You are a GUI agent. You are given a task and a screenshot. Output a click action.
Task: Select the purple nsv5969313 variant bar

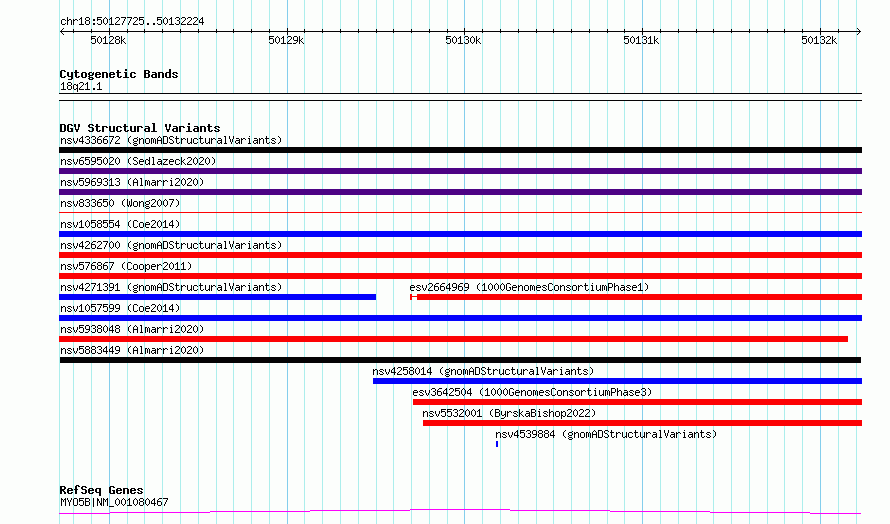coord(460,192)
